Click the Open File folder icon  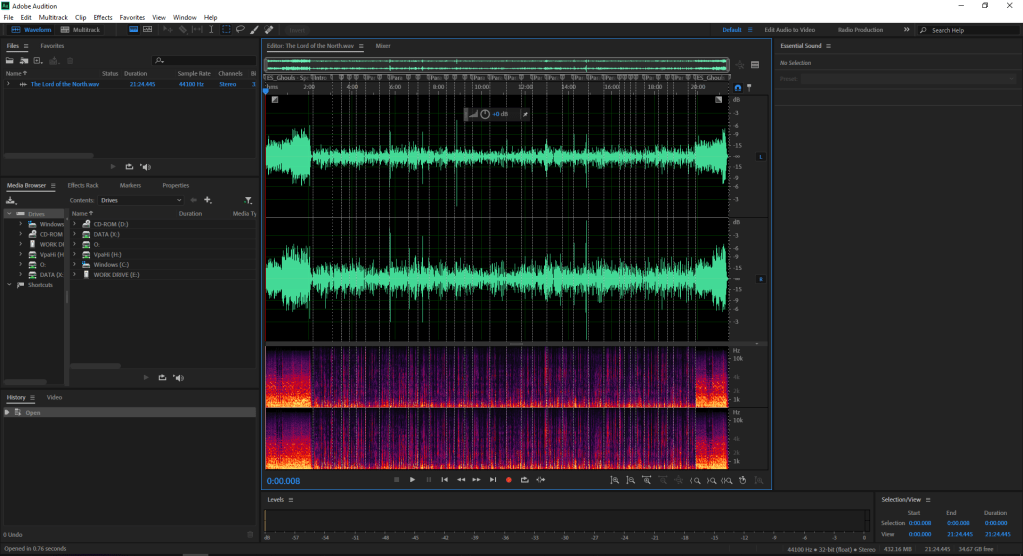[x=10, y=61]
